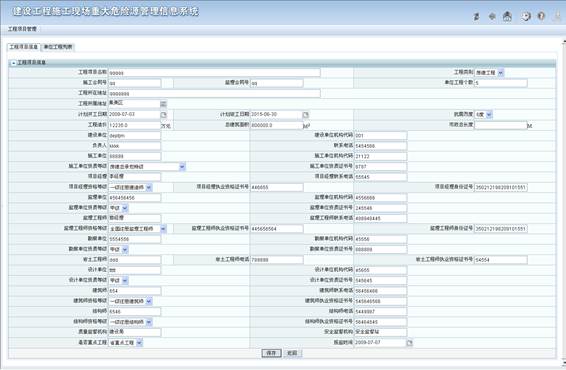Click the 负责人 input field
This screenshot has height=370, width=566.
click(135, 146)
